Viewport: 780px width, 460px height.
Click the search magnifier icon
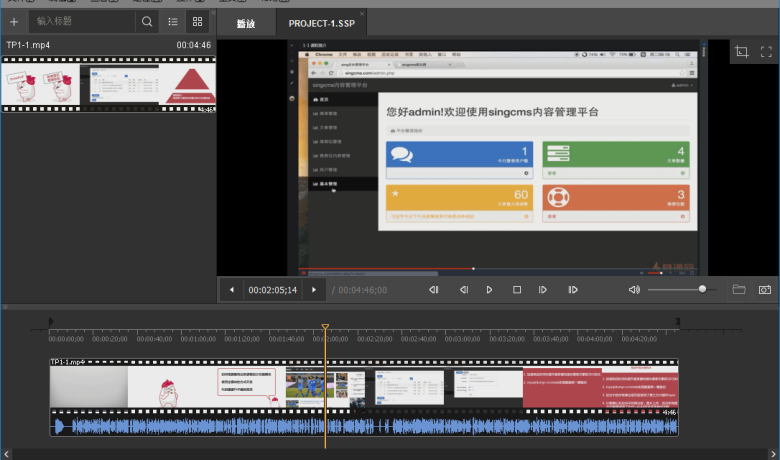pyautogui.click(x=147, y=21)
